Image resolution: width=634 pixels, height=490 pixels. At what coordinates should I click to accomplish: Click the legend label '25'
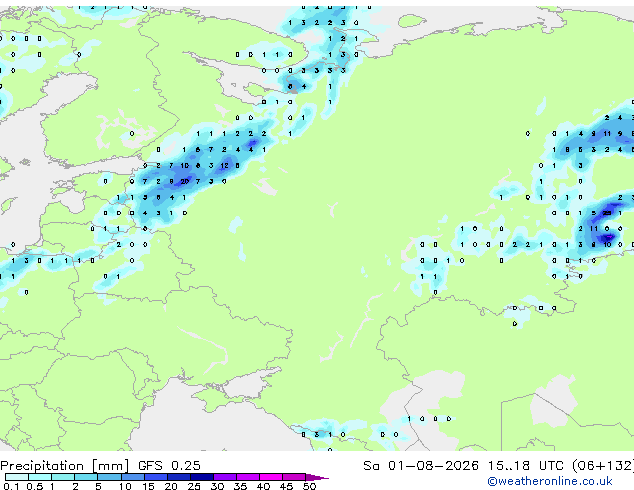[x=194, y=486]
